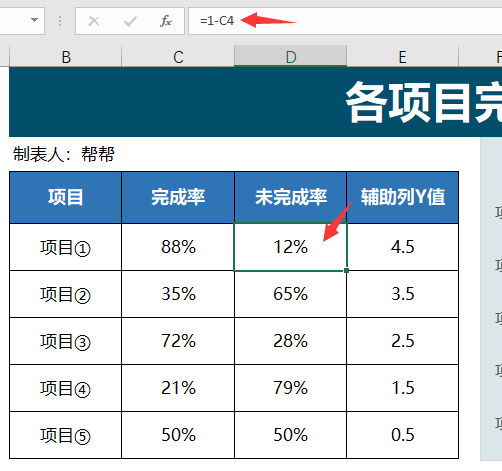Select the 项目④ cell
Viewport: 502px width, 471px height.
(x=66, y=388)
